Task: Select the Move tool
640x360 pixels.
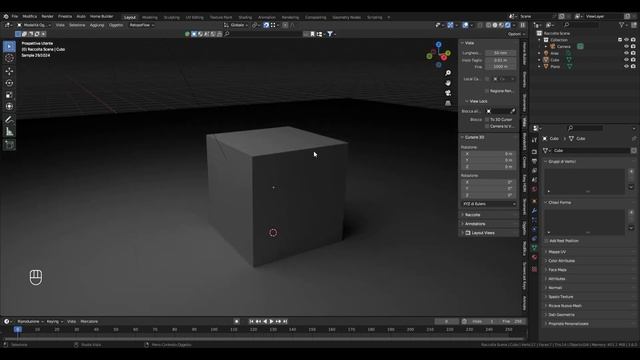Action: 9,71
